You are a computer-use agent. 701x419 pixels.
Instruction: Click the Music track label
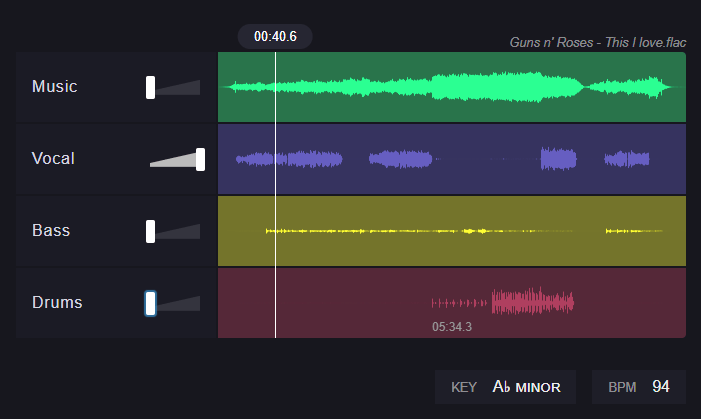55,86
